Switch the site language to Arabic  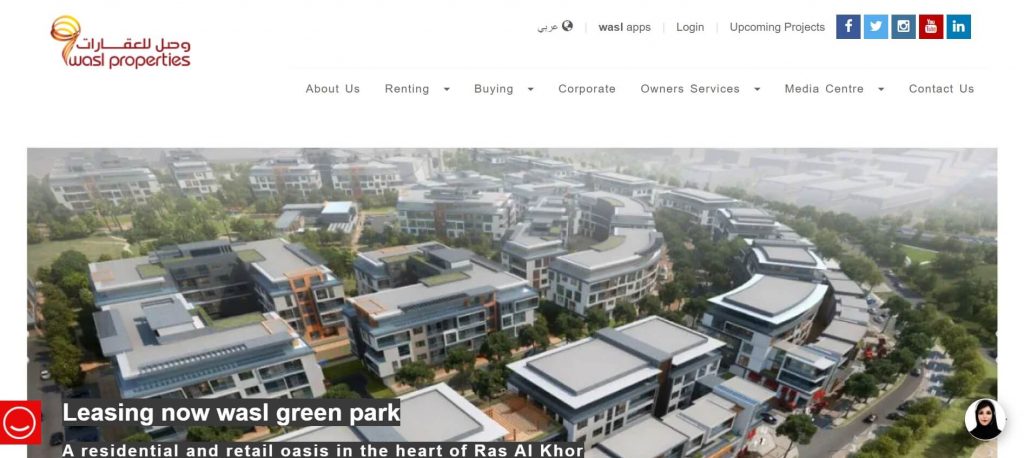pos(555,27)
